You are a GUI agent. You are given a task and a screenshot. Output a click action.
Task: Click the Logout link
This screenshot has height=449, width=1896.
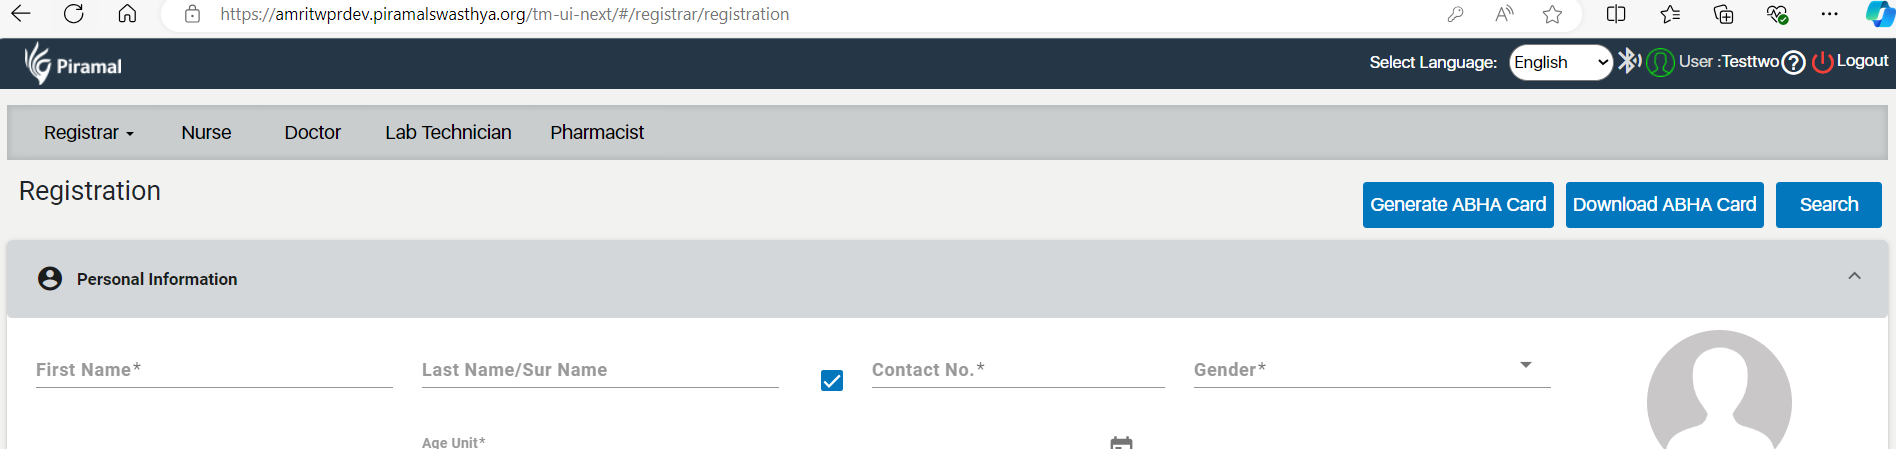click(x=1850, y=61)
